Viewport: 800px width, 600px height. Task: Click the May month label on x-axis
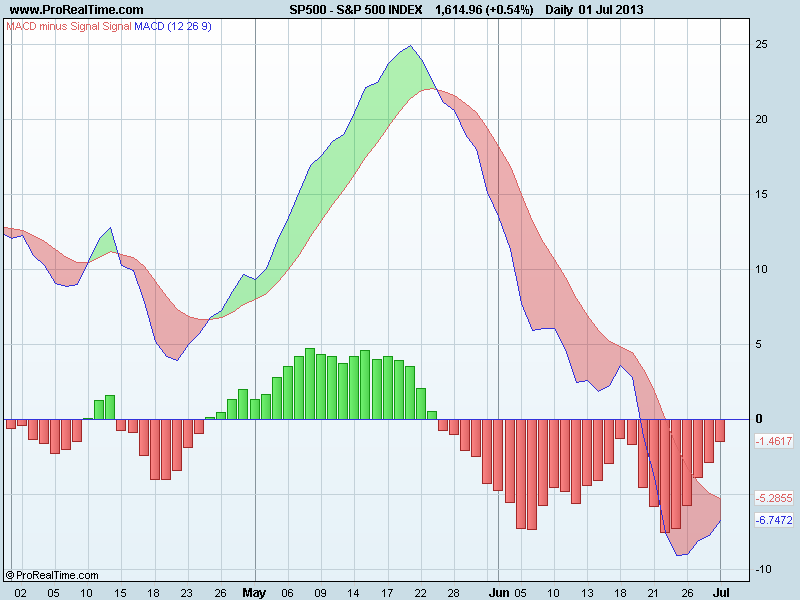254,592
